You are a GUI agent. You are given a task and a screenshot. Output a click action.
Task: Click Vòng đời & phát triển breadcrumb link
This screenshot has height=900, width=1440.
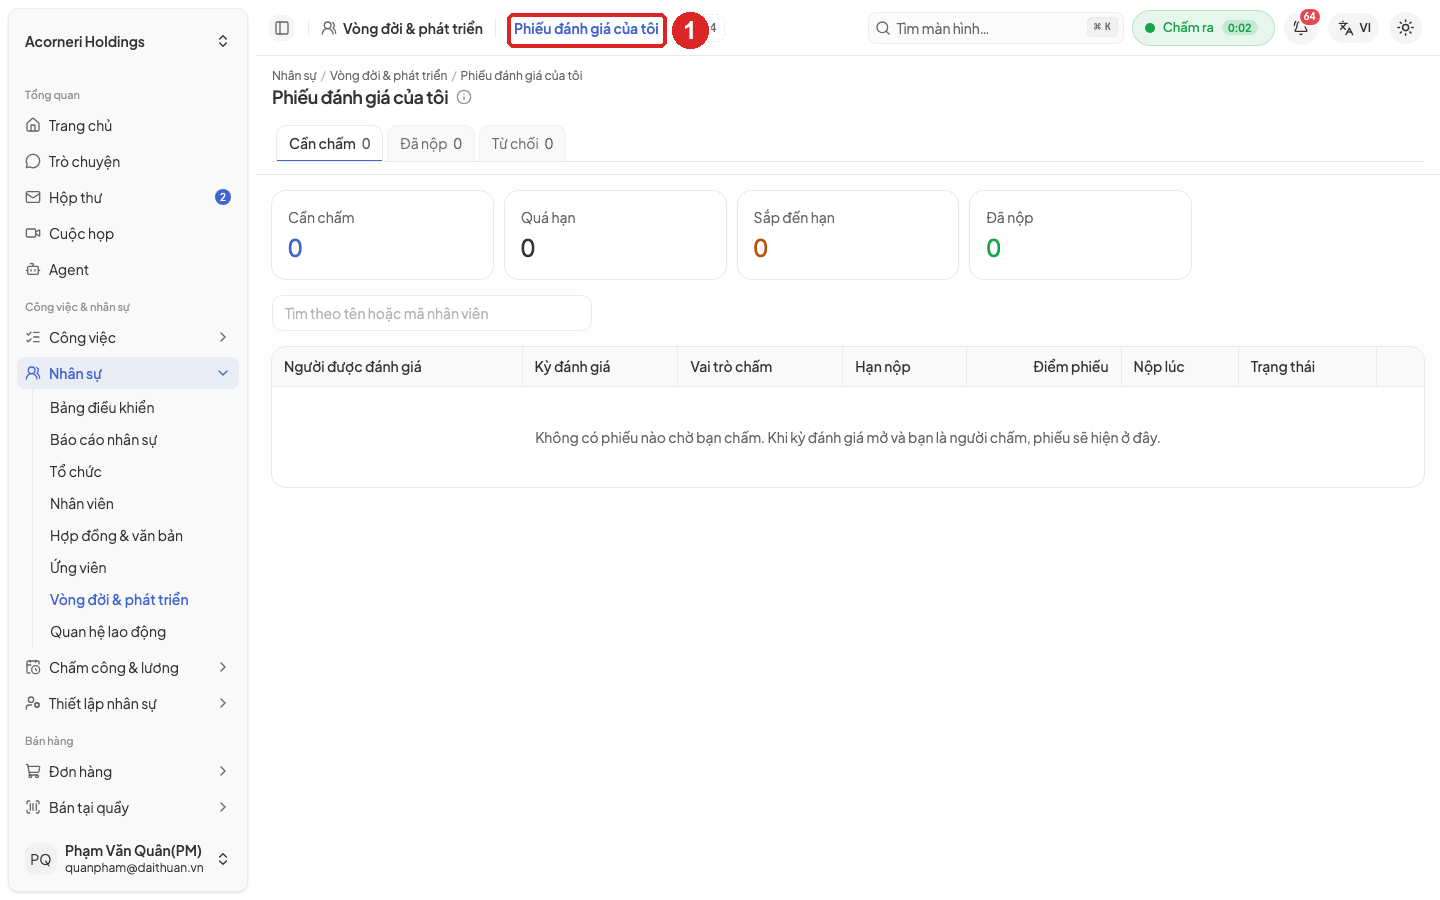(x=388, y=76)
